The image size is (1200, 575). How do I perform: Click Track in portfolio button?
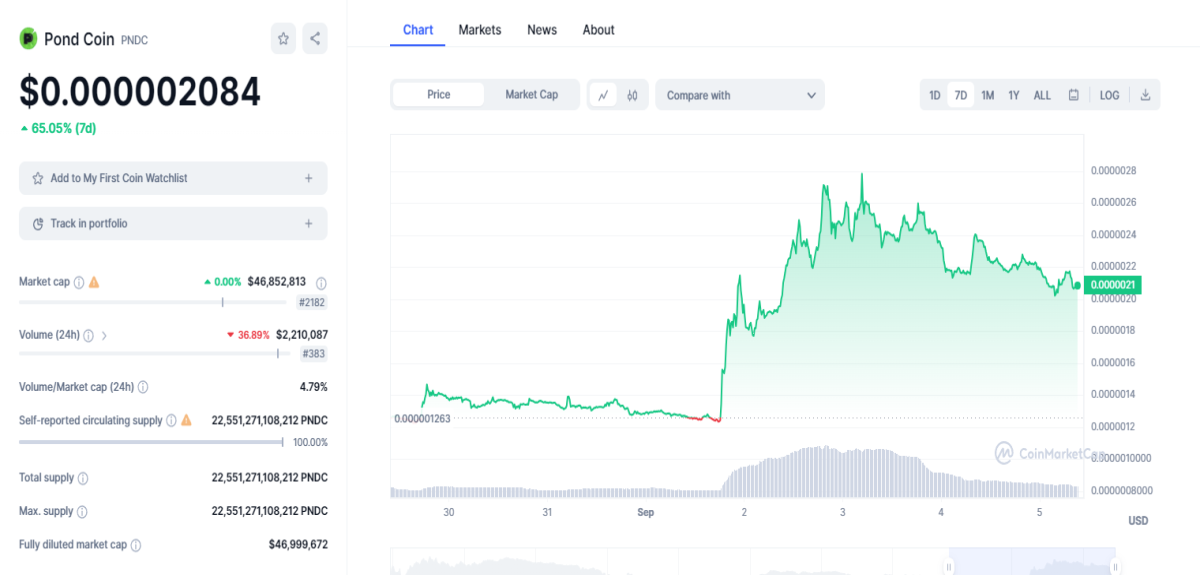tap(173, 223)
